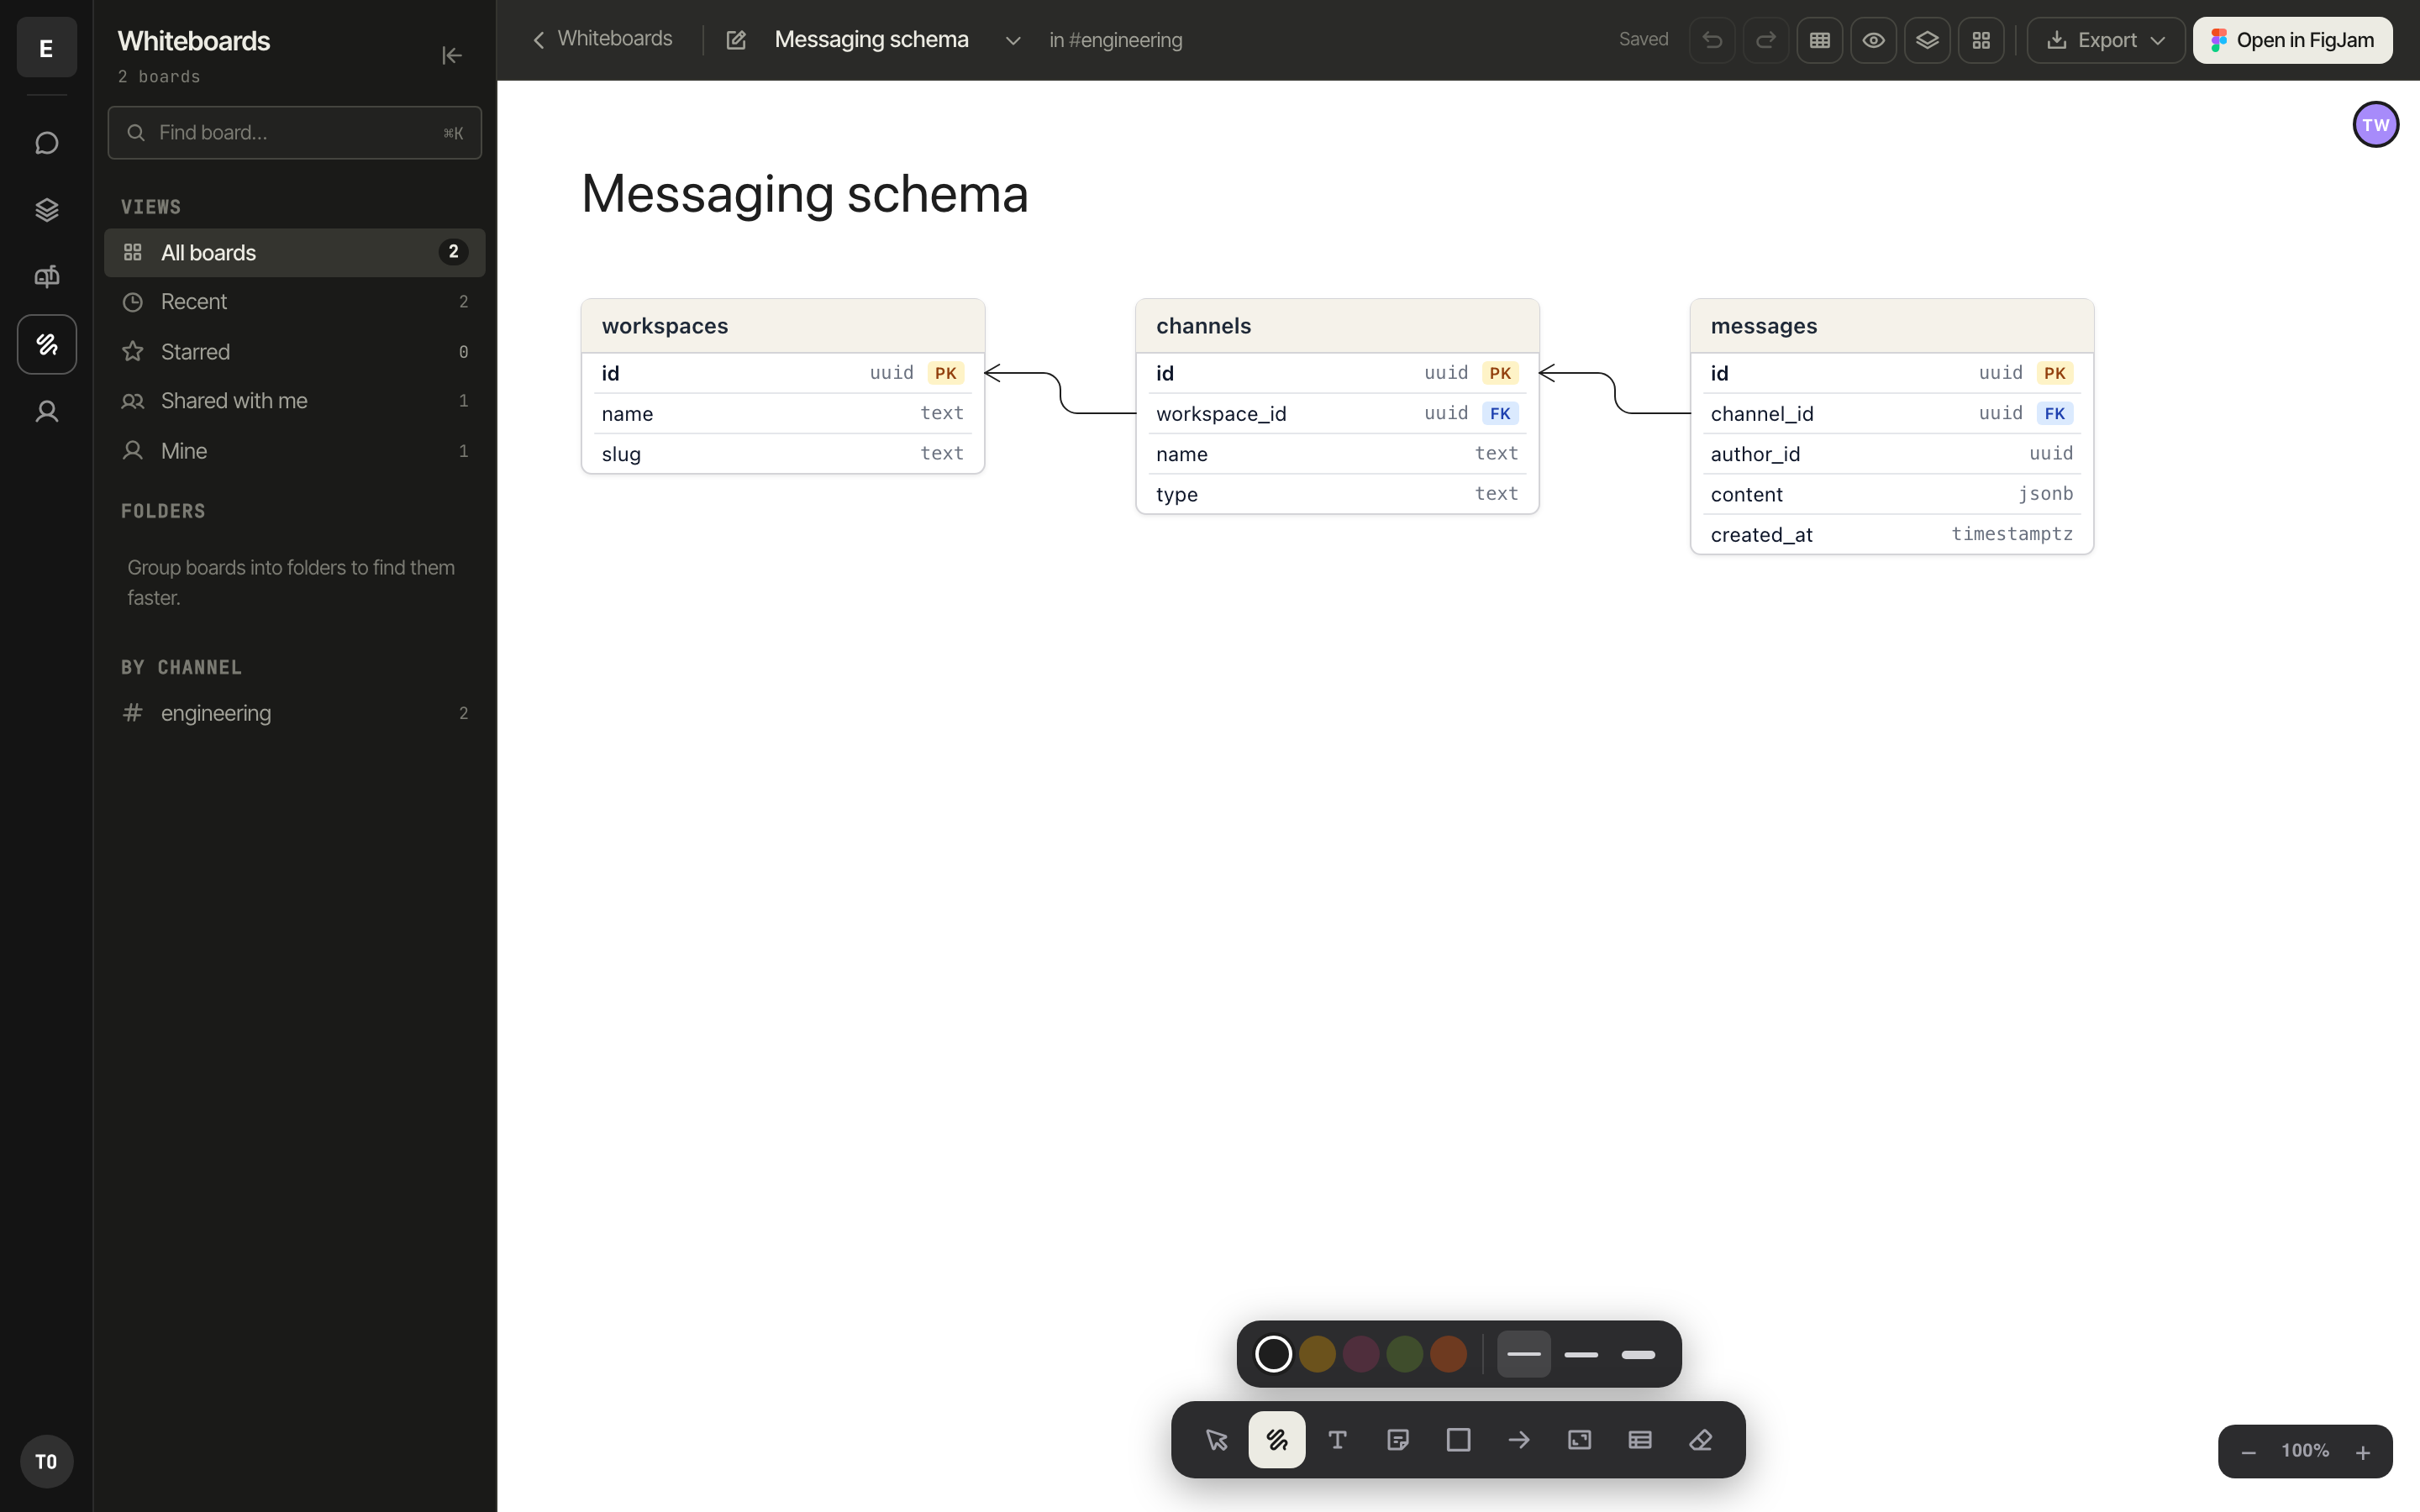
Task: Open megaphone icon in left rail
Action: pyautogui.click(x=47, y=276)
